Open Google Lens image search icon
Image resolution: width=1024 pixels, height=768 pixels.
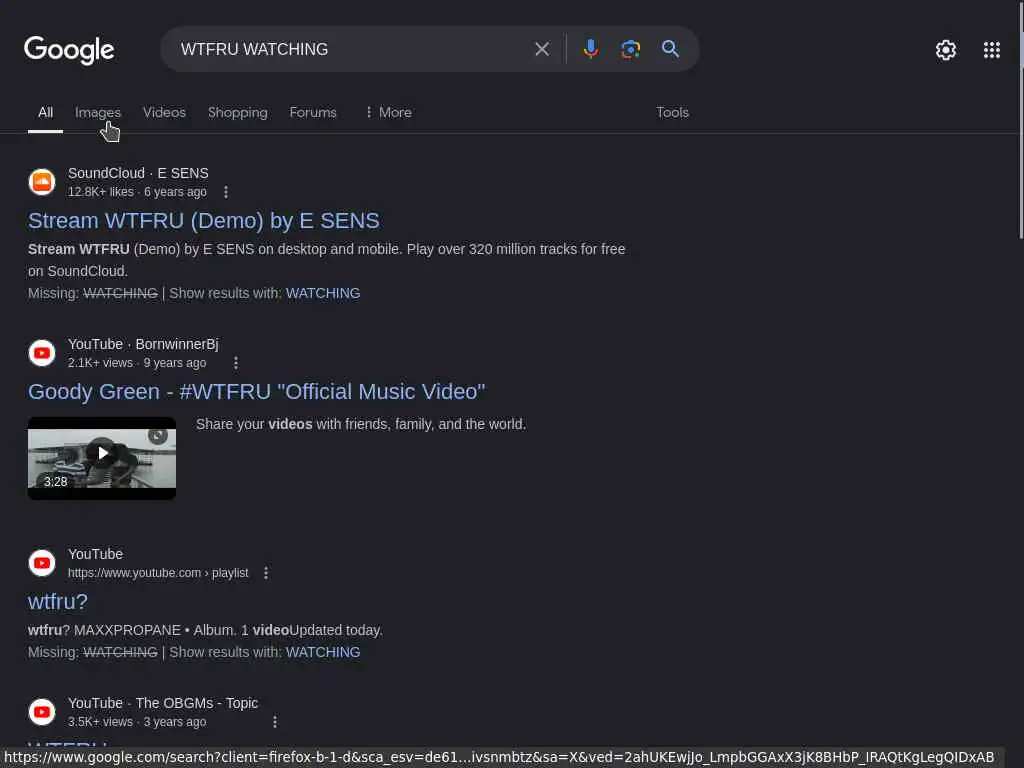(x=630, y=49)
